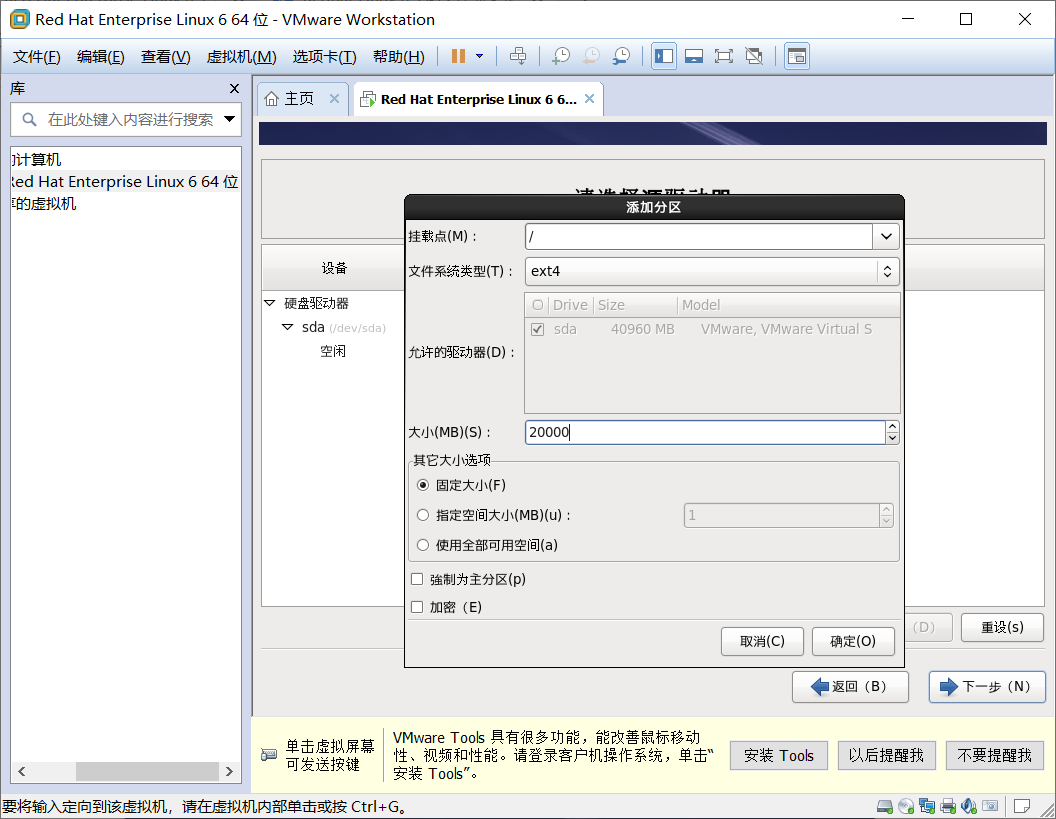Click the CD/DVD drive status icon
The image size is (1056, 819).
tap(906, 806)
